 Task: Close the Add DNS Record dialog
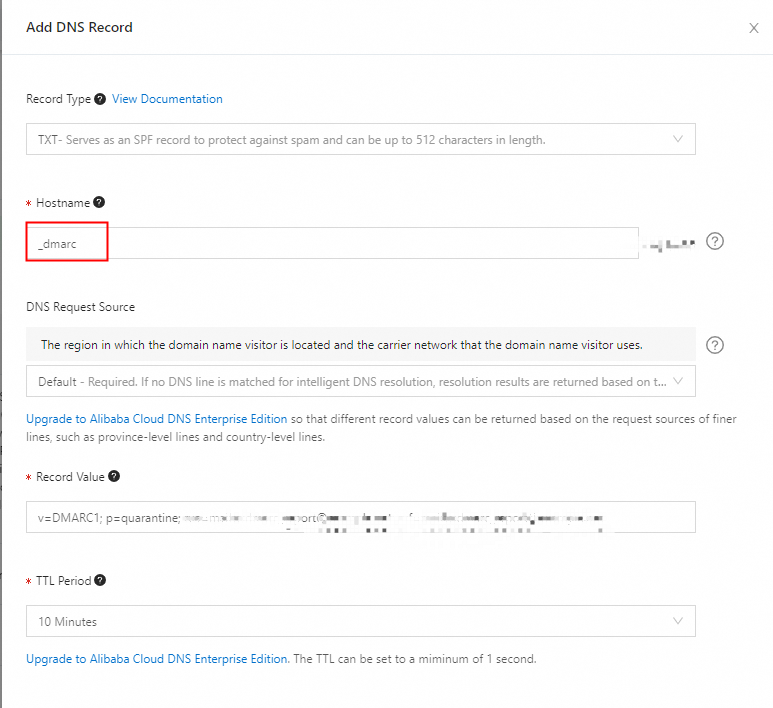754,28
